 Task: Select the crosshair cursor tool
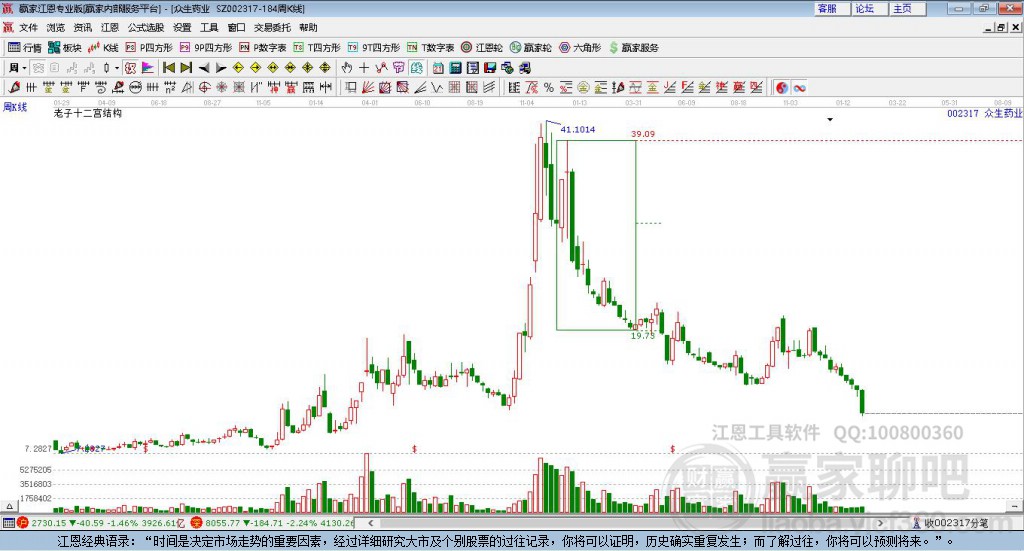(364, 68)
